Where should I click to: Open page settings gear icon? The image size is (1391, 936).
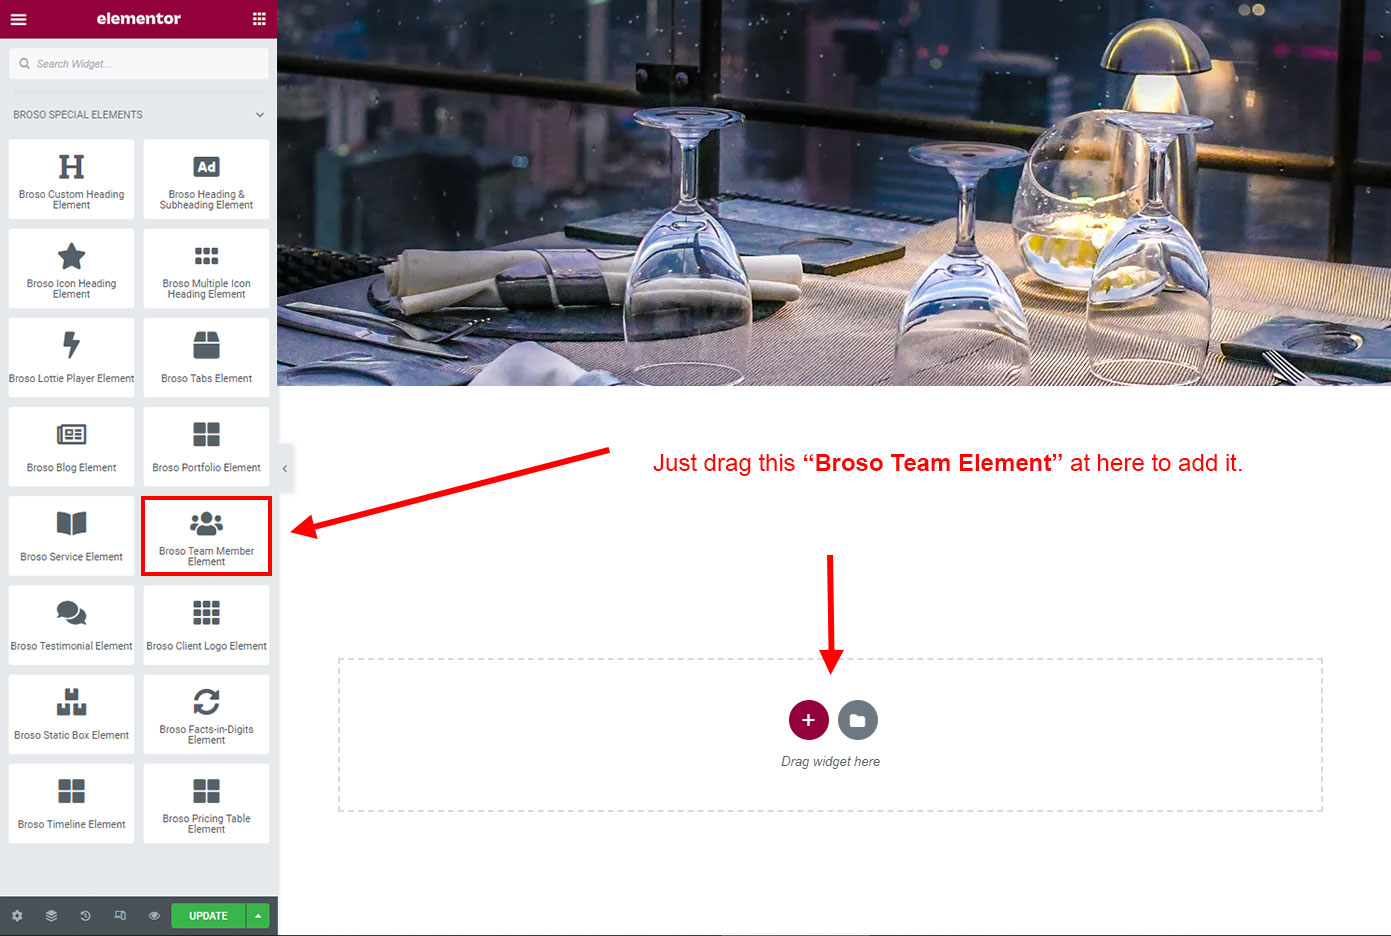tap(17, 916)
